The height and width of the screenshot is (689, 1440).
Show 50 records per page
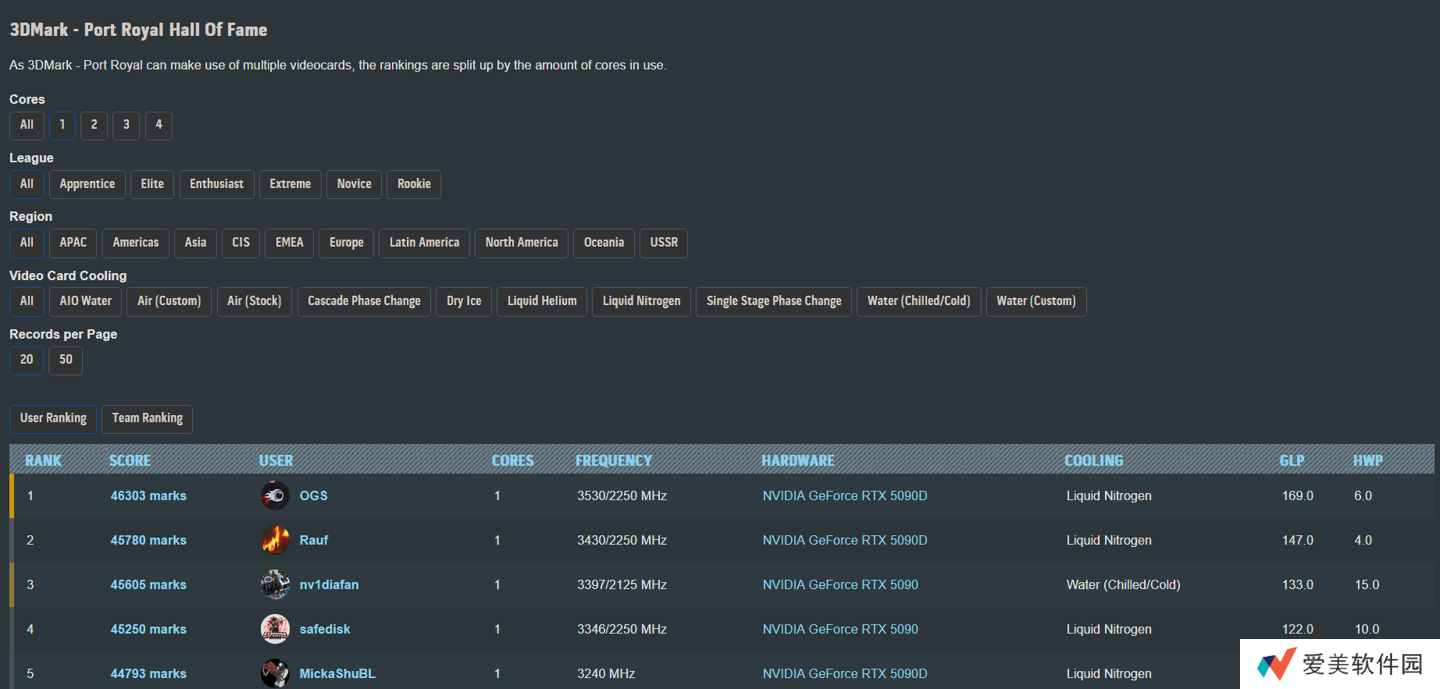click(66, 360)
